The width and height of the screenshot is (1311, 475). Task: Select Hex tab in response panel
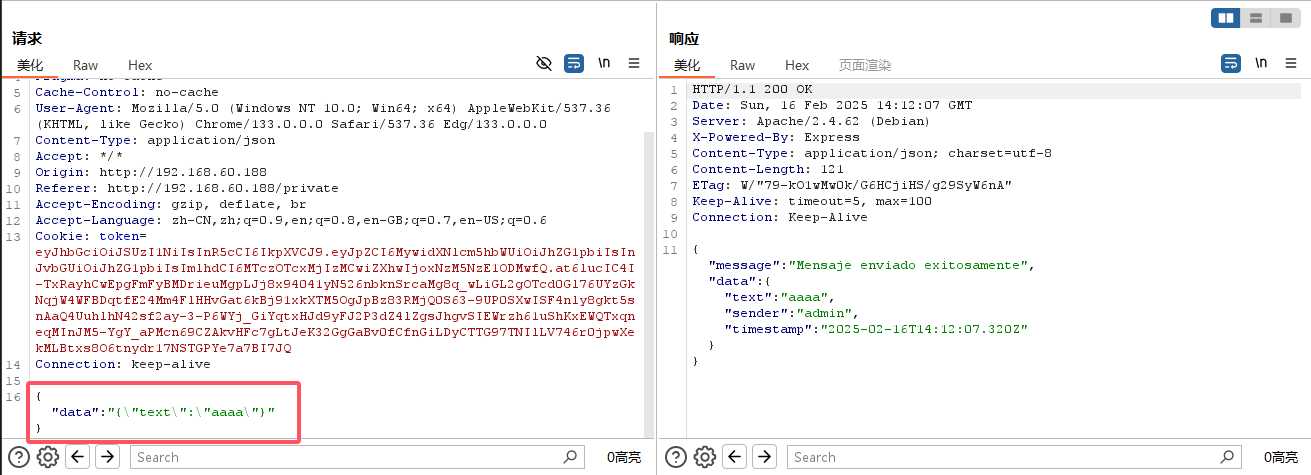click(797, 65)
